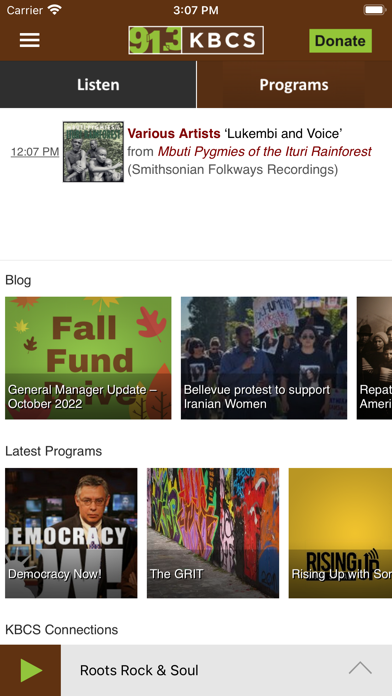
Task: Switch to the Programs tab
Action: click(x=294, y=84)
